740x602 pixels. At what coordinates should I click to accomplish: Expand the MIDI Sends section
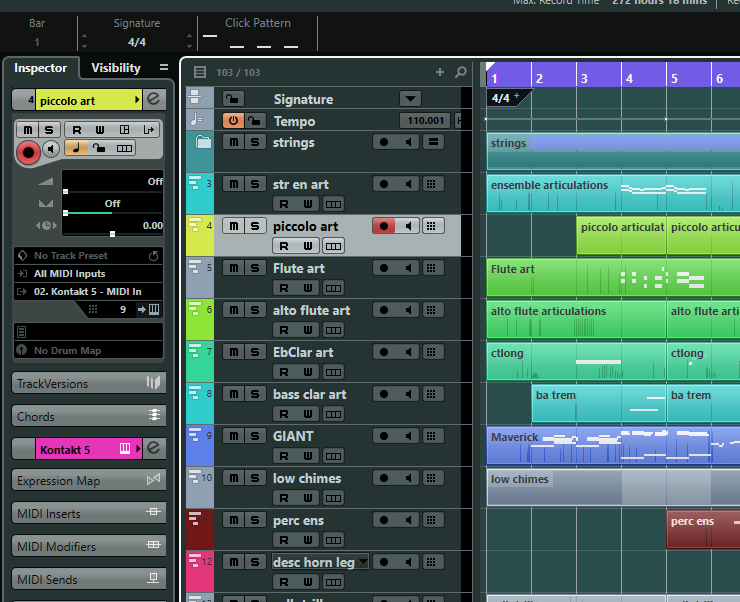(x=89, y=579)
